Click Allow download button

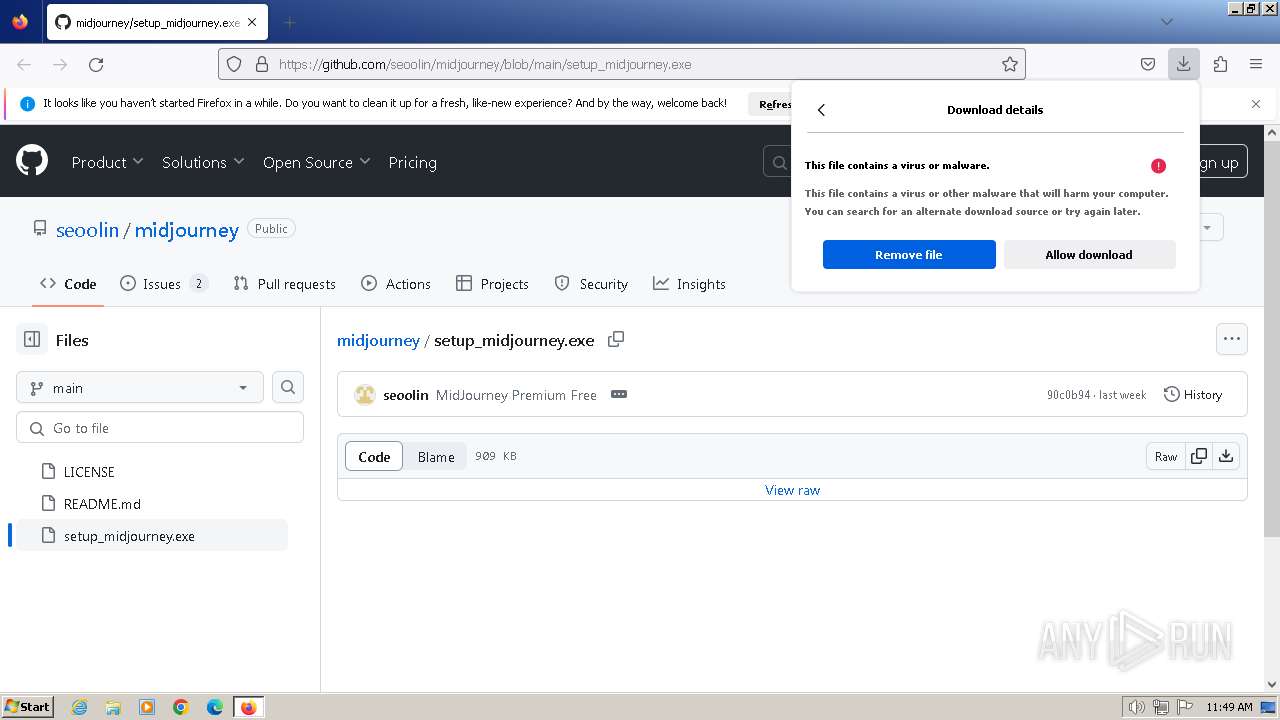point(1089,254)
